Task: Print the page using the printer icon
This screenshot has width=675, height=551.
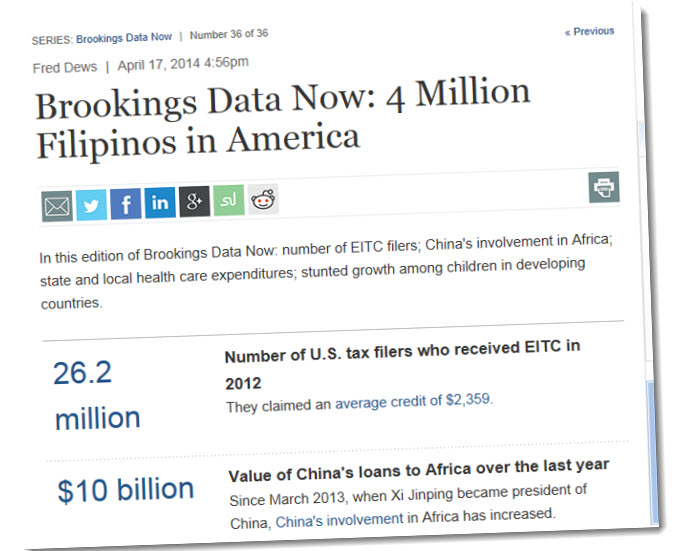Action: [603, 187]
